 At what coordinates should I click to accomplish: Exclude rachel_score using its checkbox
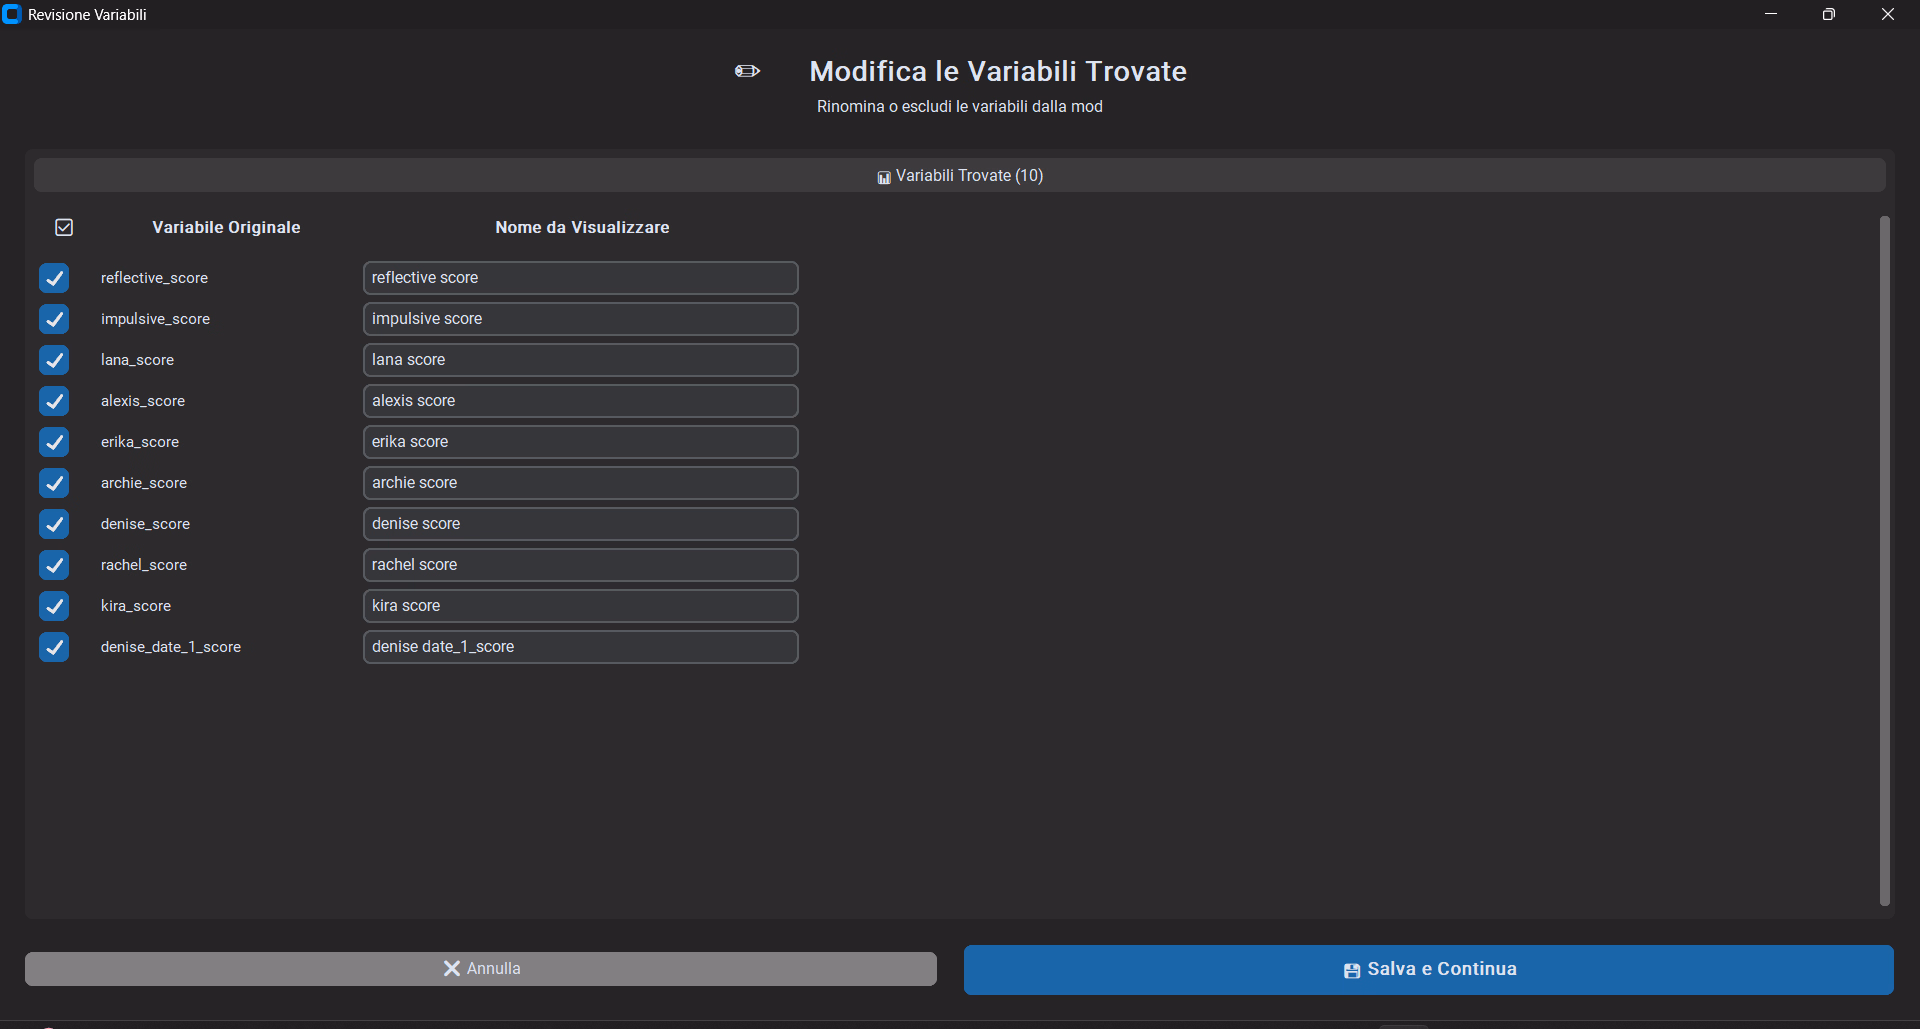click(x=54, y=565)
